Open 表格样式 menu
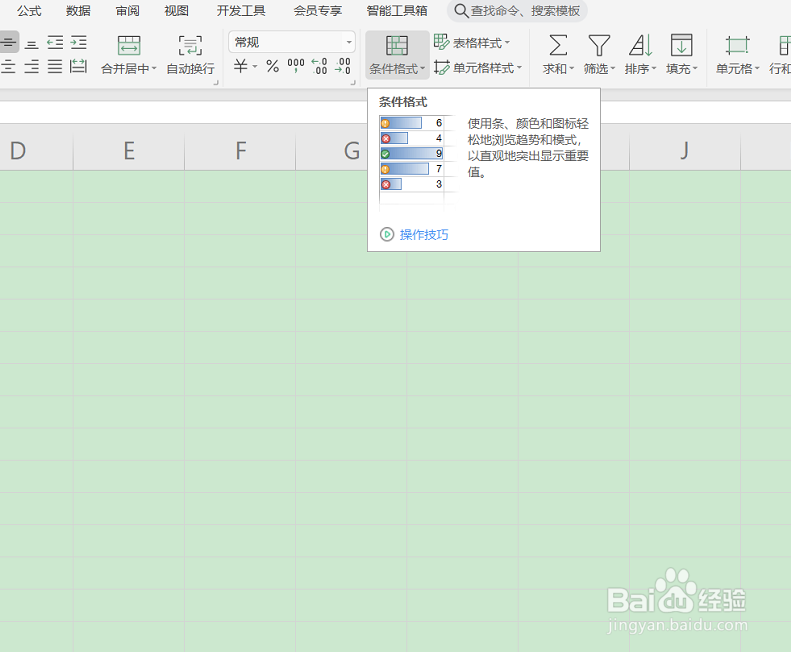Image resolution: width=791 pixels, height=652 pixels. click(472, 43)
